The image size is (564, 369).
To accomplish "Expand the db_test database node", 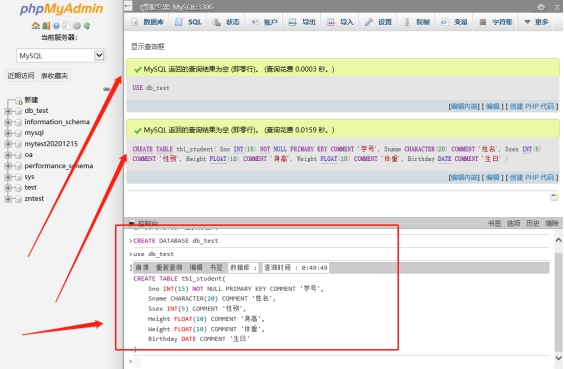I will point(8,111).
